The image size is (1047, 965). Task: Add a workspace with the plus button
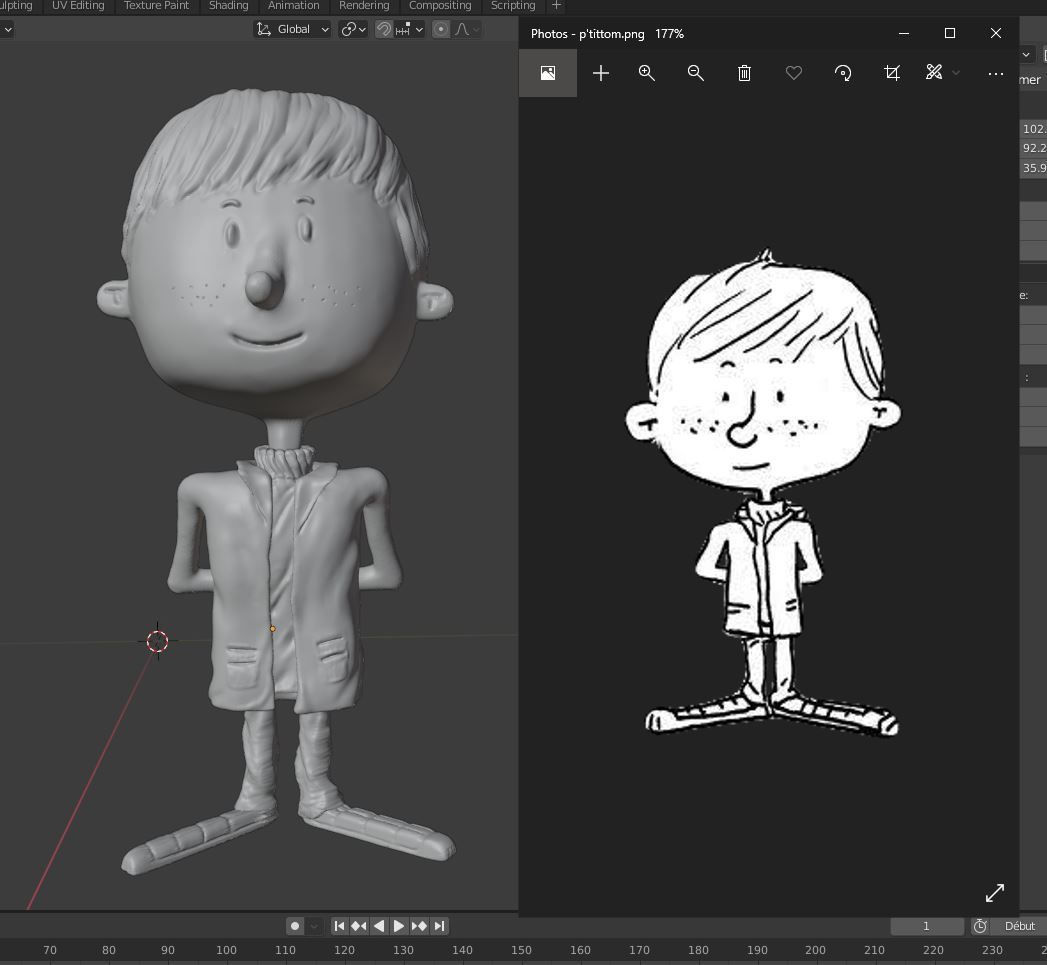click(556, 6)
